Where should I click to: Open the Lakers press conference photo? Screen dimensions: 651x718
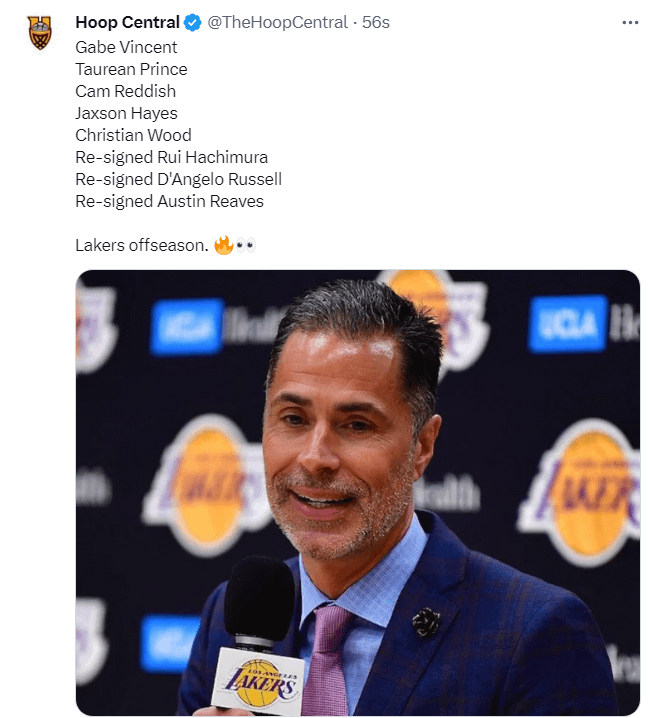pyautogui.click(x=357, y=492)
